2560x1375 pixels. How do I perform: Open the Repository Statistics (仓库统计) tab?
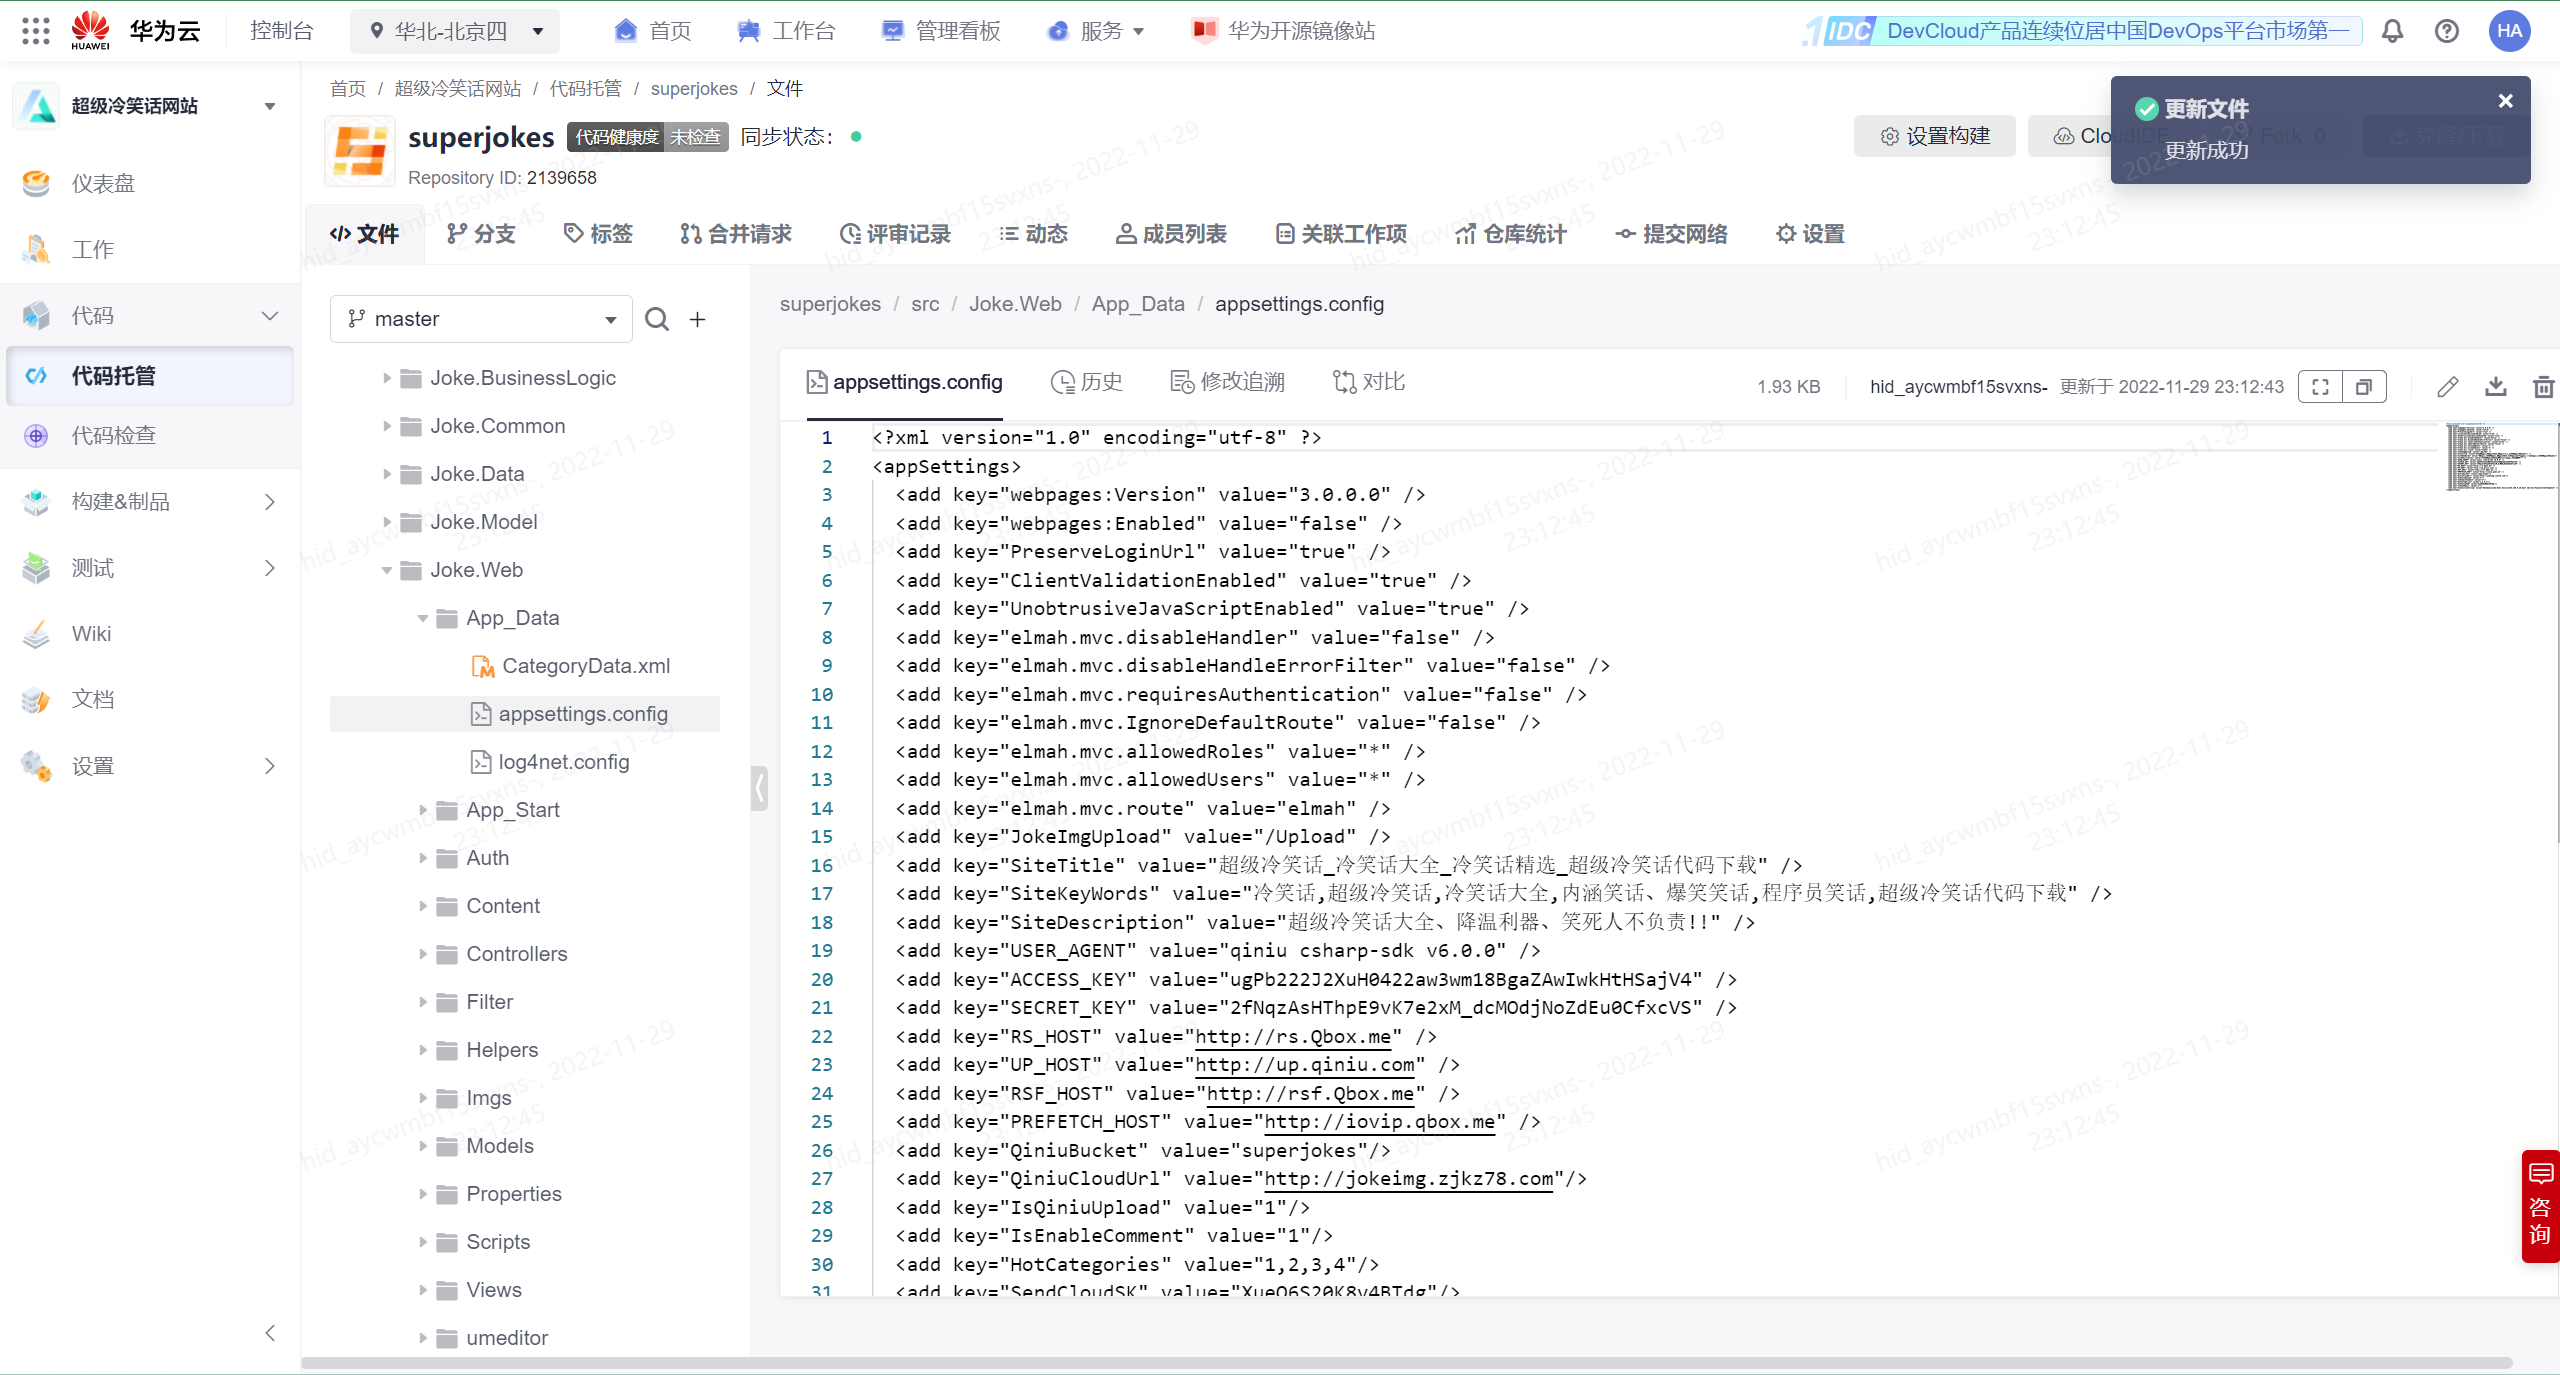tap(1511, 234)
